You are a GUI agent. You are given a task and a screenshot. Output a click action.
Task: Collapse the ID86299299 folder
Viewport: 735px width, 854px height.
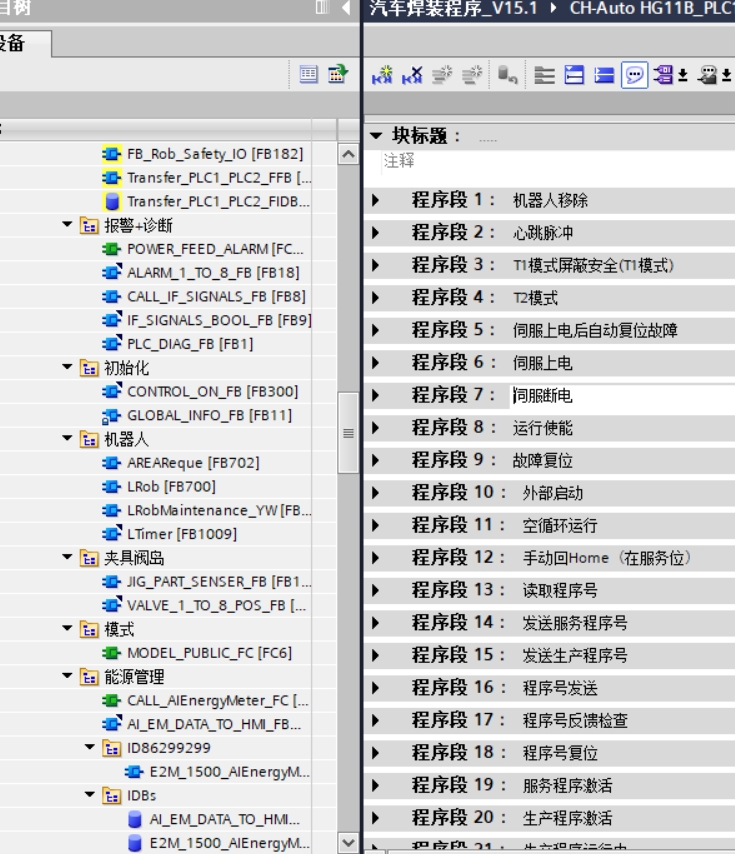tap(90, 747)
